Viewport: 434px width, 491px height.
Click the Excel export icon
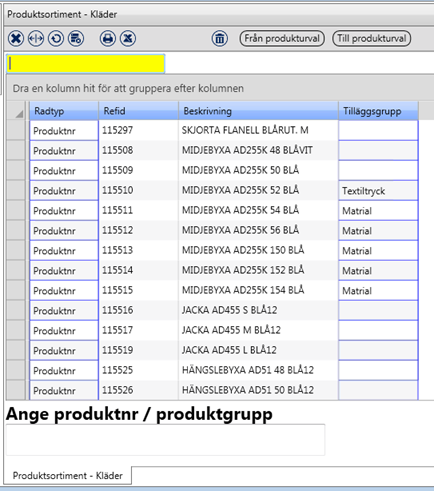[x=128, y=39]
